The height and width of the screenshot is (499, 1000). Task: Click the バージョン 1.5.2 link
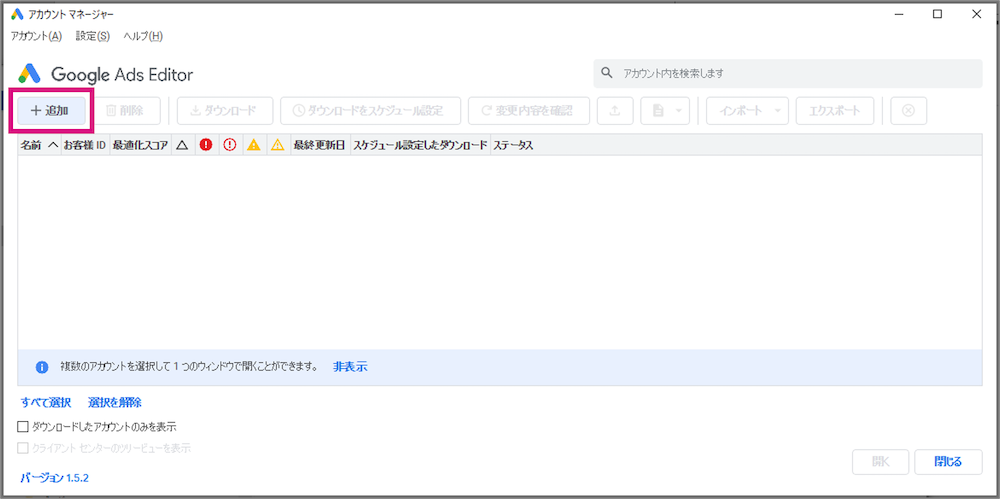click(54, 477)
